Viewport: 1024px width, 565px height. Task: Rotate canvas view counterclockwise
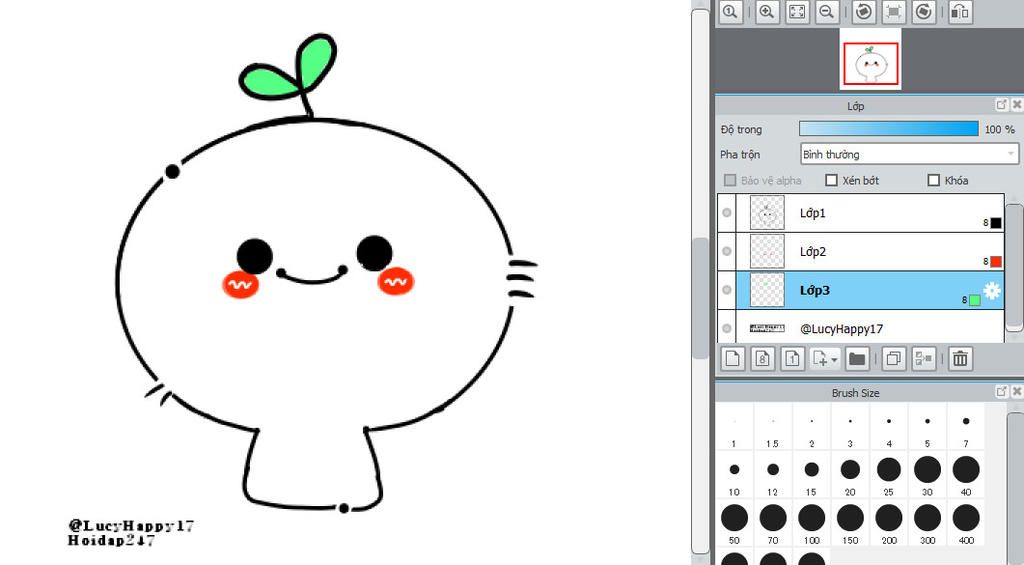864,12
